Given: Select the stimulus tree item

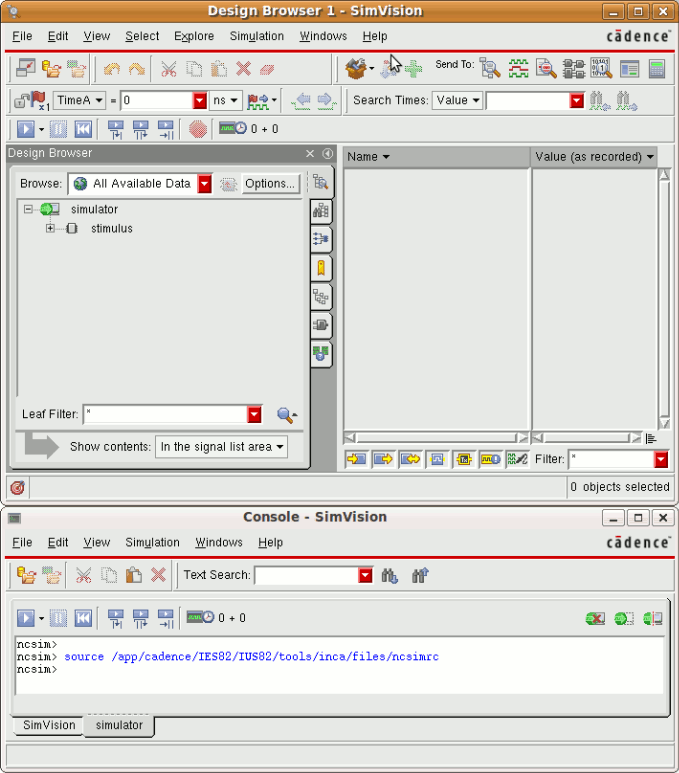Looking at the screenshot, I should (111, 228).
